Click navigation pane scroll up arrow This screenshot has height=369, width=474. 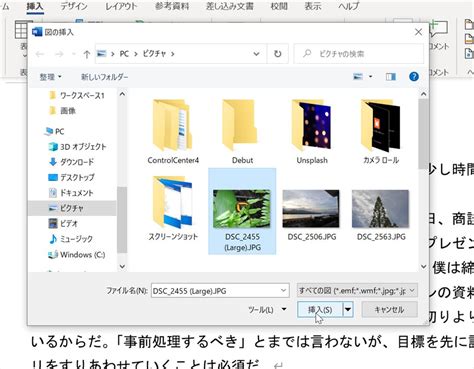tap(122, 94)
